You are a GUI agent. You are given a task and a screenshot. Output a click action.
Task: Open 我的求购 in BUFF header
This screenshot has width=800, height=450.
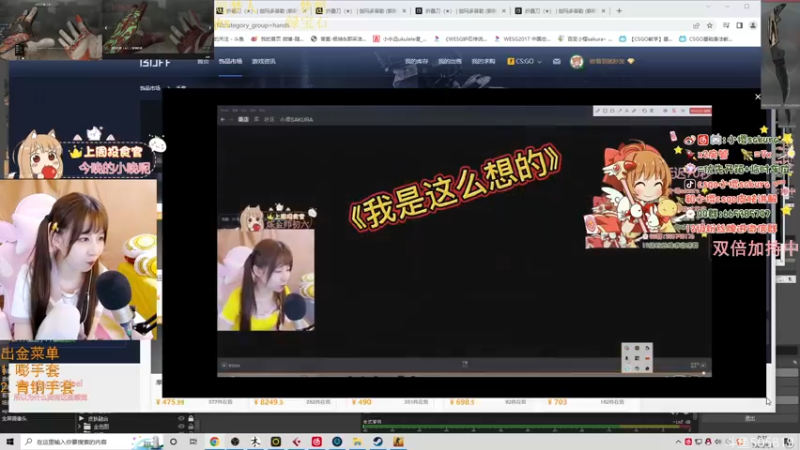point(483,61)
